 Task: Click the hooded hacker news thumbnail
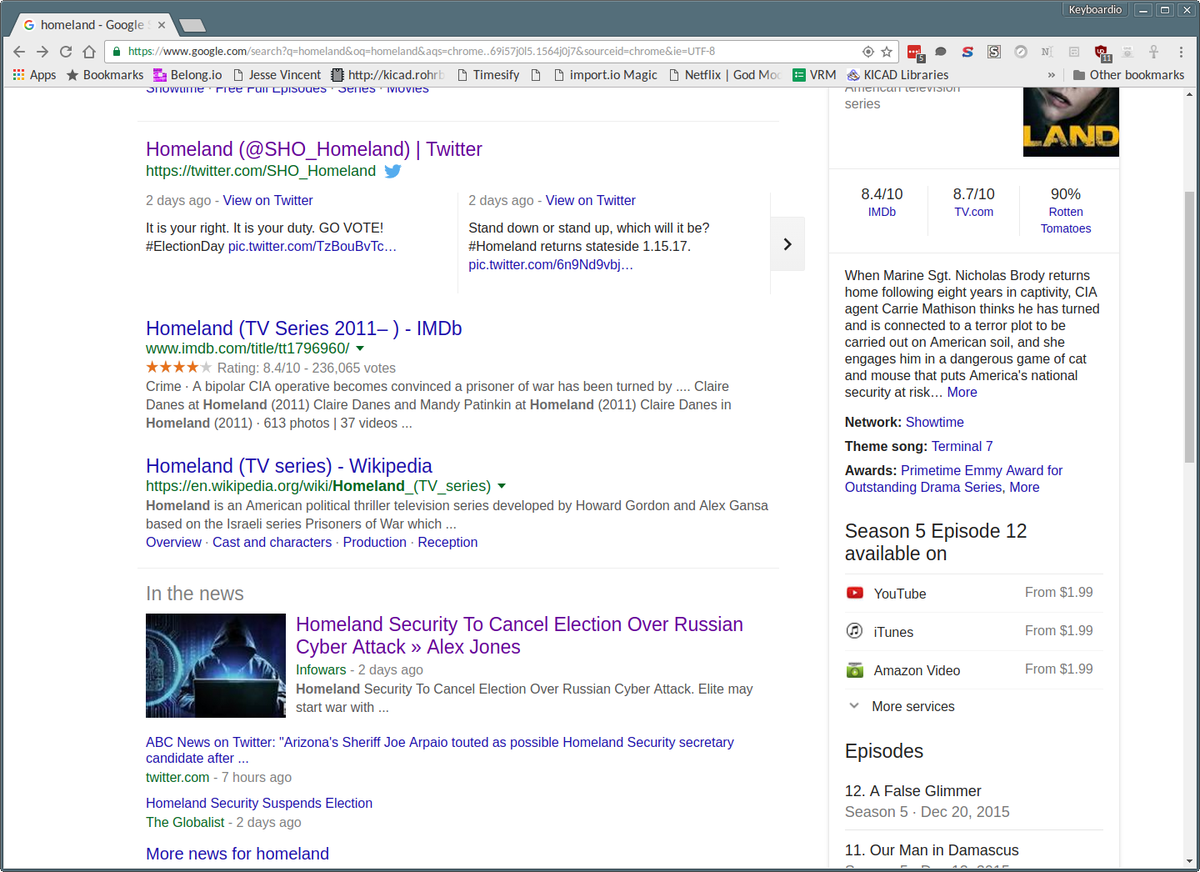[216, 665]
